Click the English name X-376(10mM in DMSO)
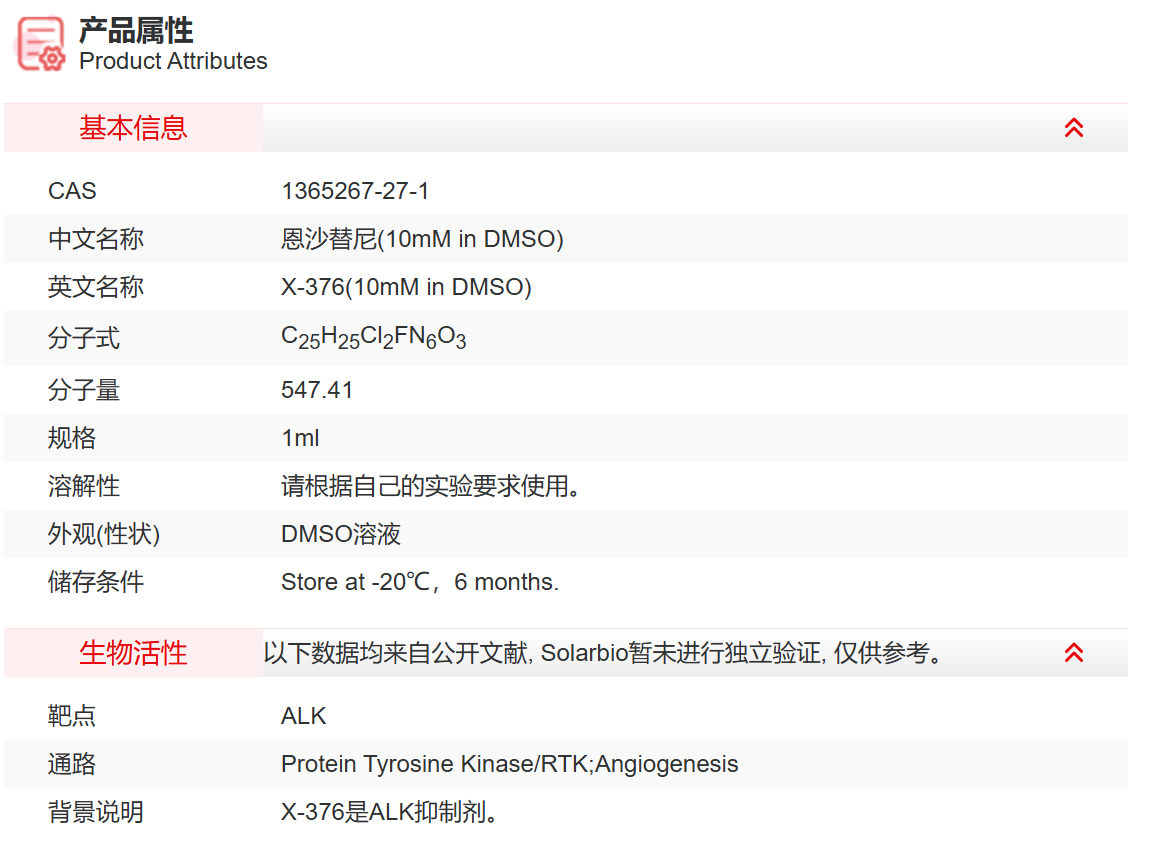Image resolution: width=1149 pixels, height=850 pixels. point(403,287)
